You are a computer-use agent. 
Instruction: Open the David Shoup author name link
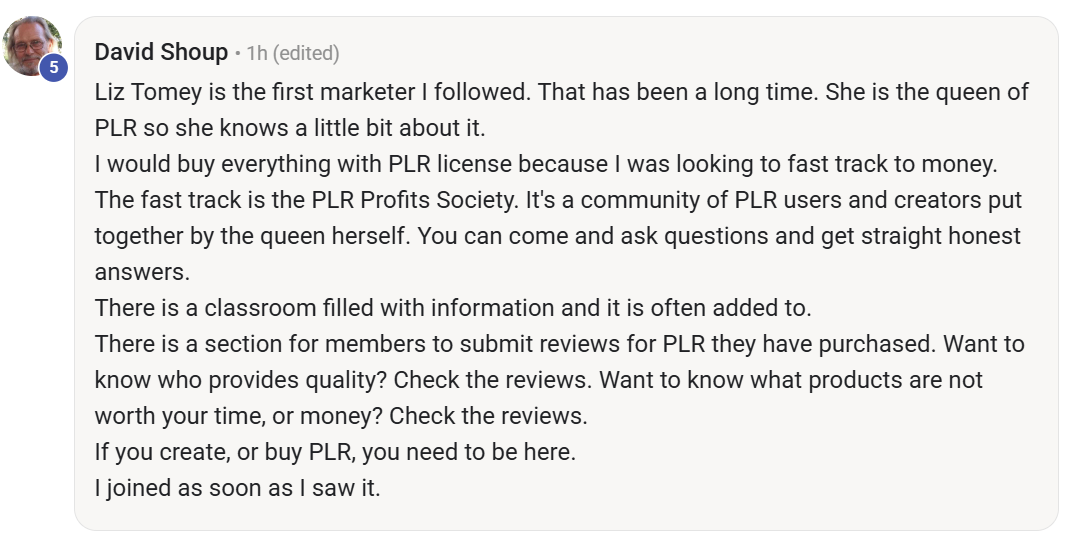(161, 52)
